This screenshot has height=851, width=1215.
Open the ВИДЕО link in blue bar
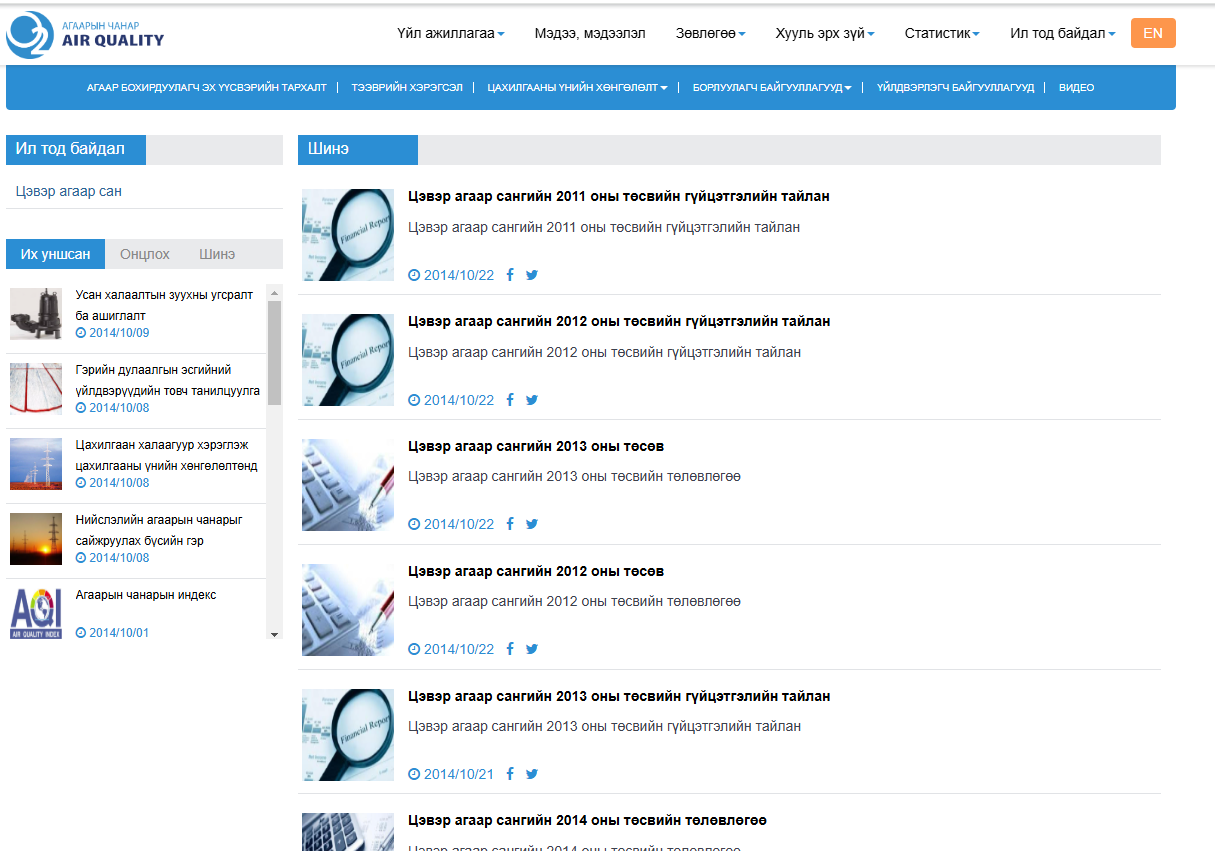pos(1076,88)
